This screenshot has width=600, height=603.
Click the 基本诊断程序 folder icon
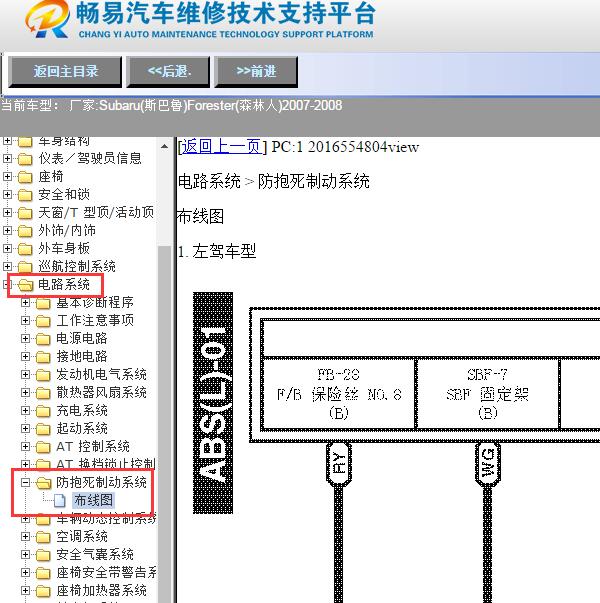pos(43,303)
